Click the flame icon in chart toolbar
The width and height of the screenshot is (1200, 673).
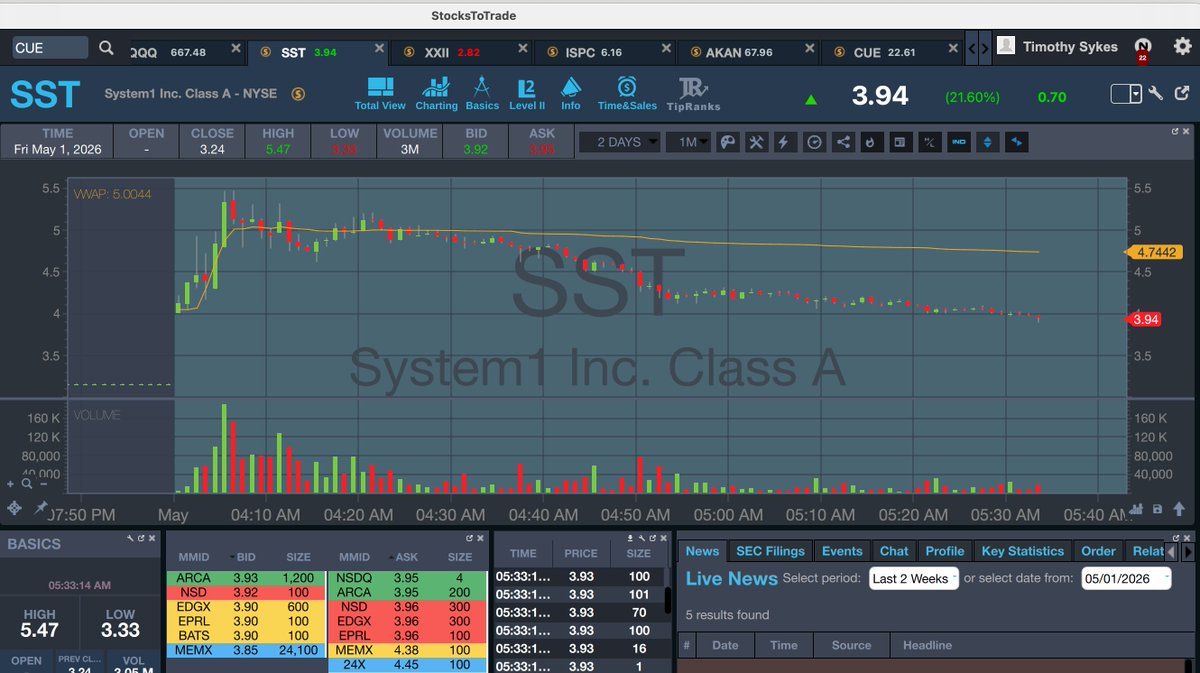coord(871,142)
